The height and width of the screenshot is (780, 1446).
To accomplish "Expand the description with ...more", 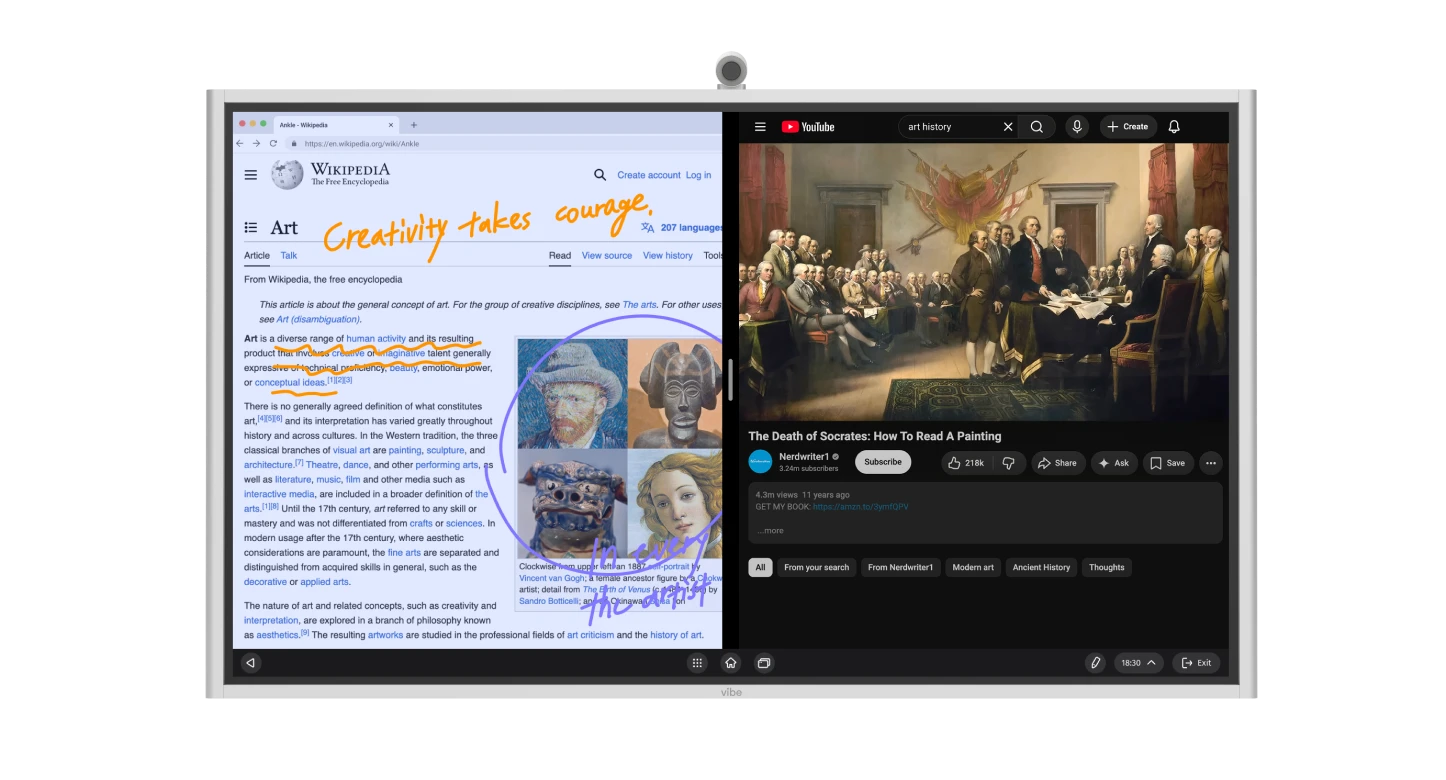I will pos(770,531).
